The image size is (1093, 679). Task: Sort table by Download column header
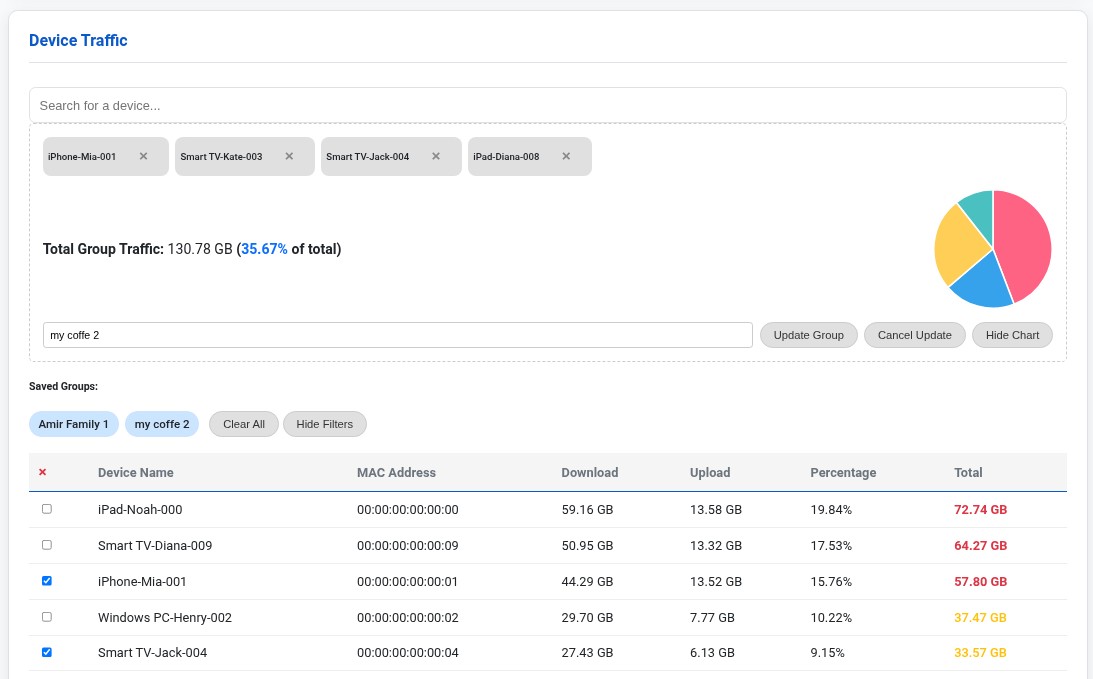pos(589,472)
